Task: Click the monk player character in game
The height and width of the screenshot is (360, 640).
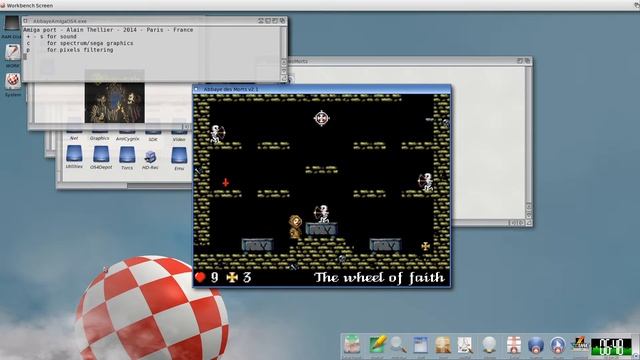Action: pyautogui.click(x=295, y=227)
